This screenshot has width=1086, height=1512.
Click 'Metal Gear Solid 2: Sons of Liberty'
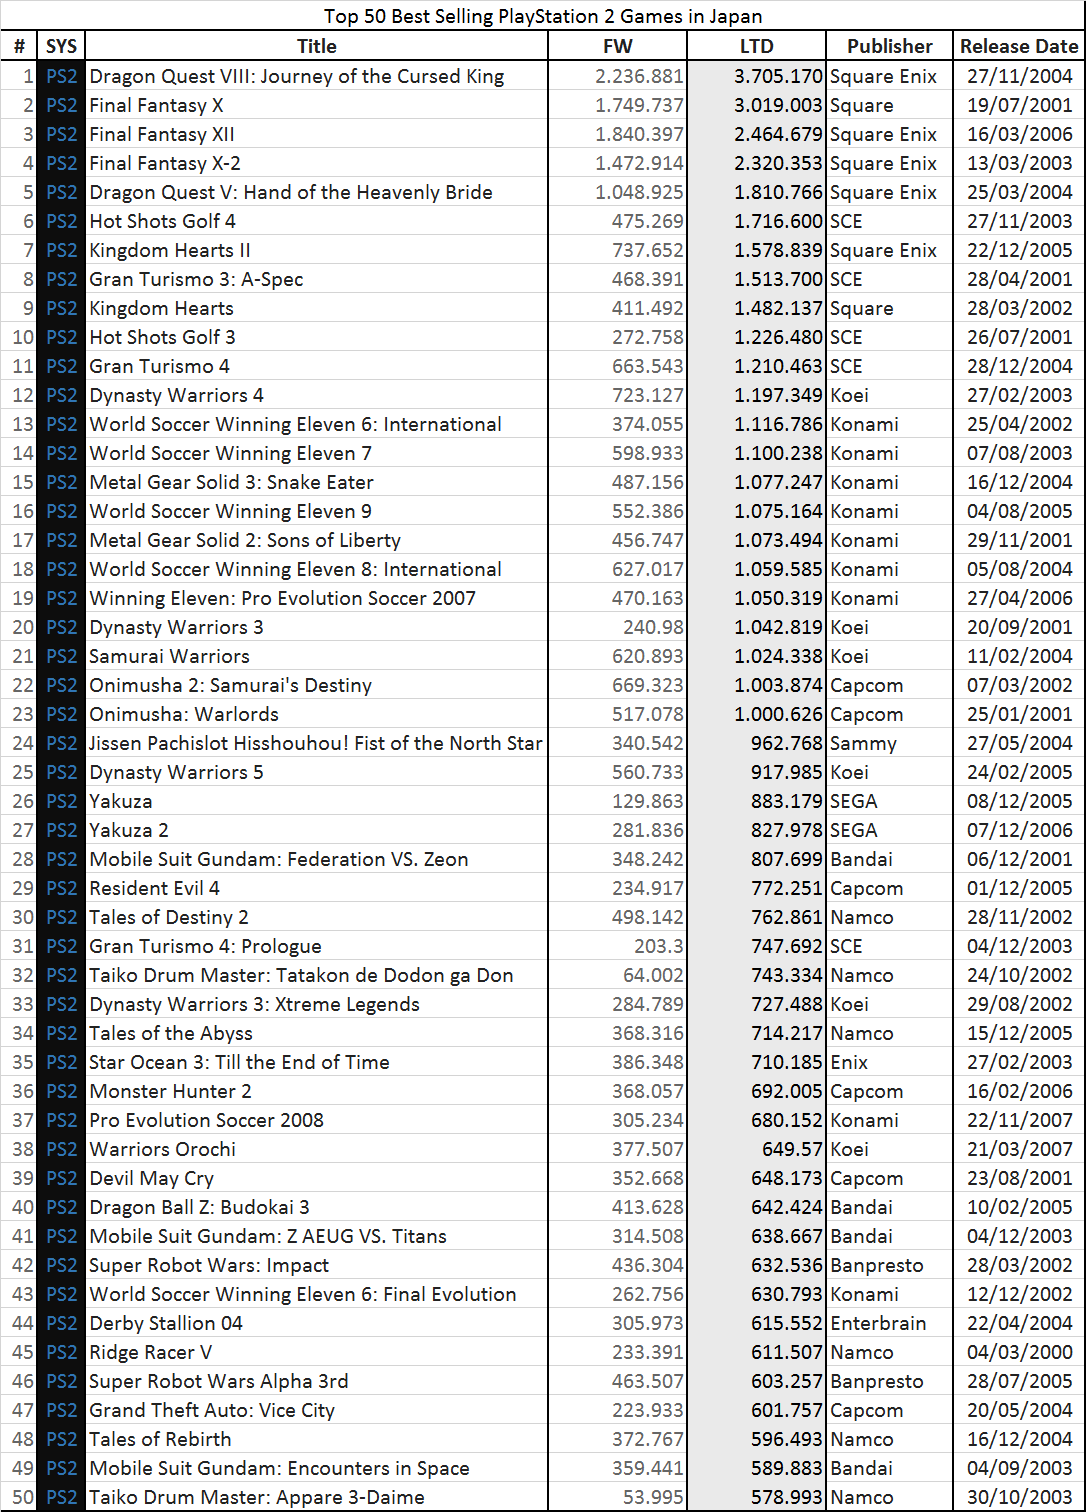pos(245,540)
